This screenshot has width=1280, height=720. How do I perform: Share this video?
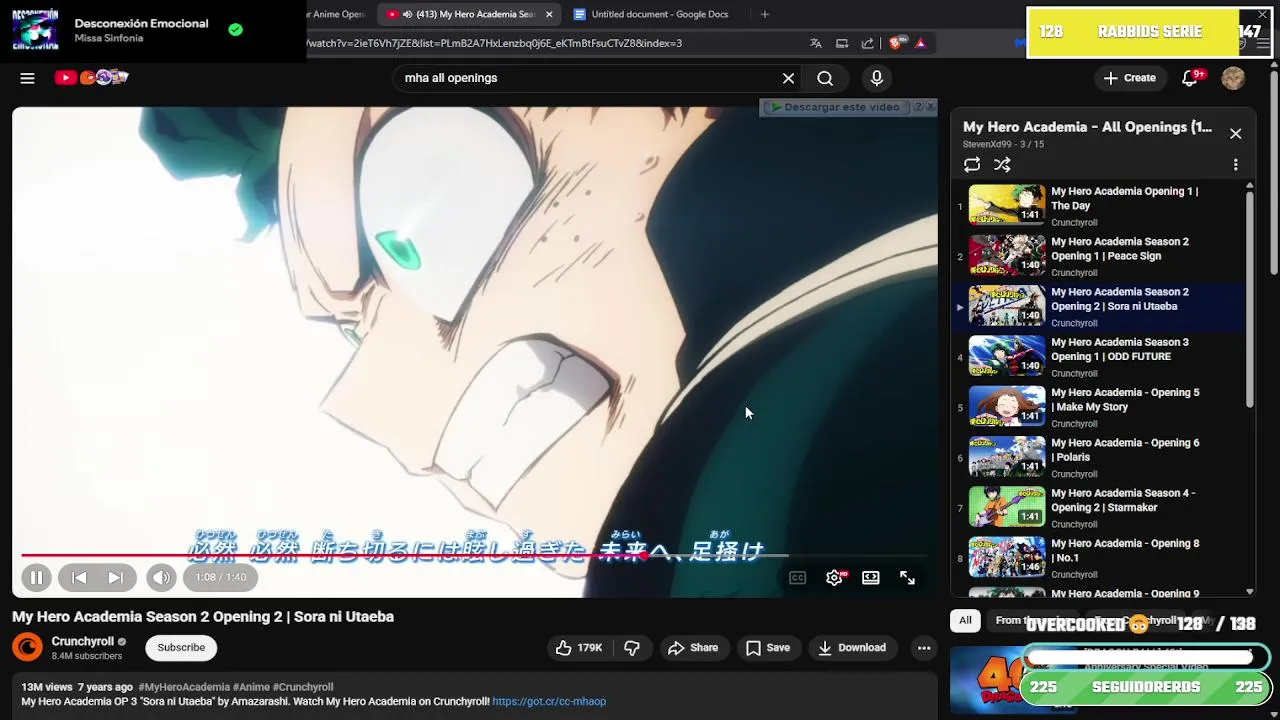point(693,648)
